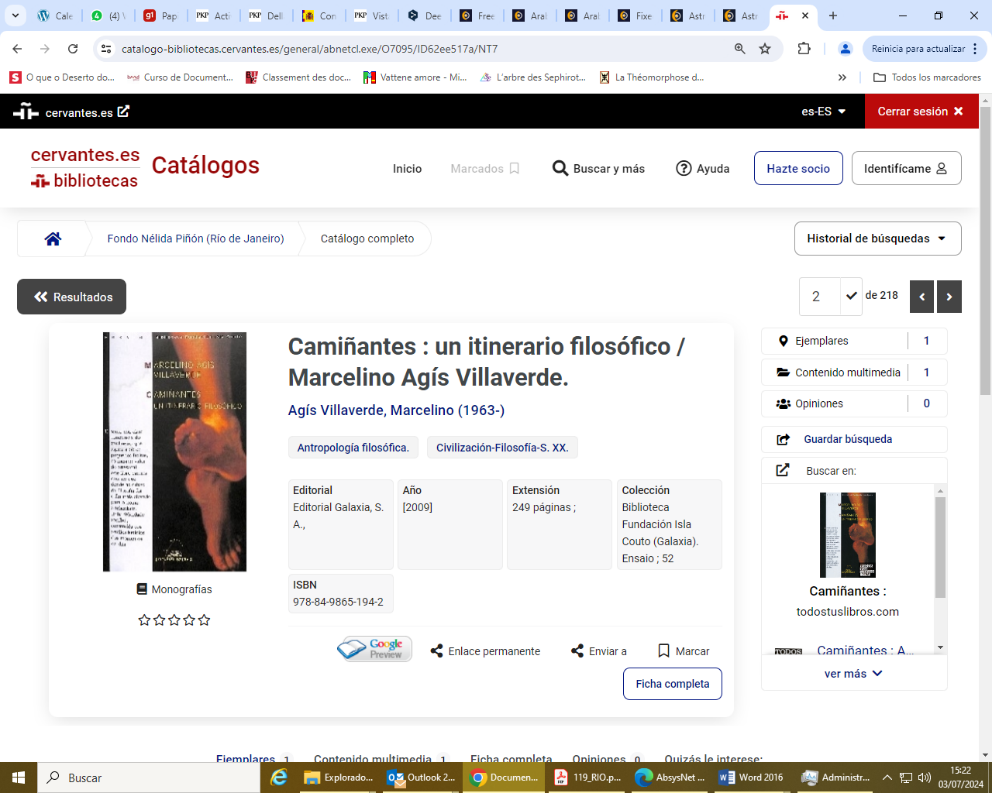Select Inicio in the navigation menu
This screenshot has width=992, height=793.
(x=407, y=168)
